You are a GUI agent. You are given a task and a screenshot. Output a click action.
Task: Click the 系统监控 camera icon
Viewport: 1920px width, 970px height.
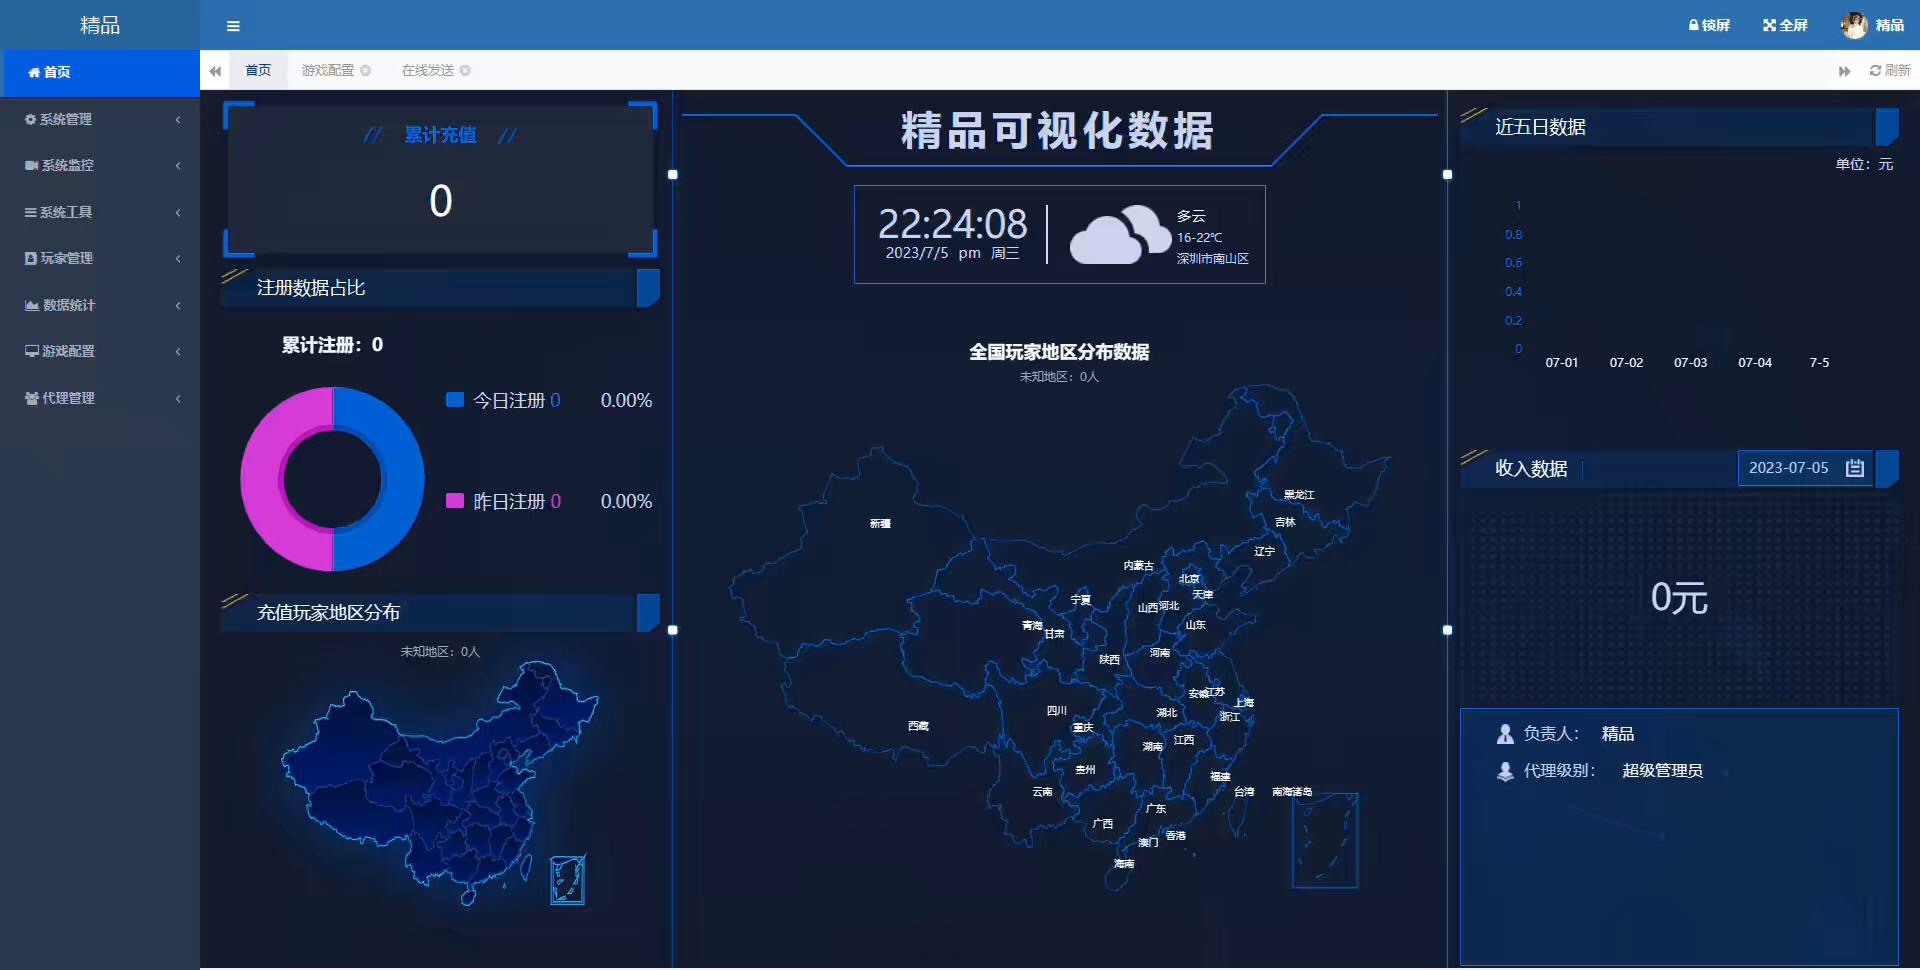31,166
